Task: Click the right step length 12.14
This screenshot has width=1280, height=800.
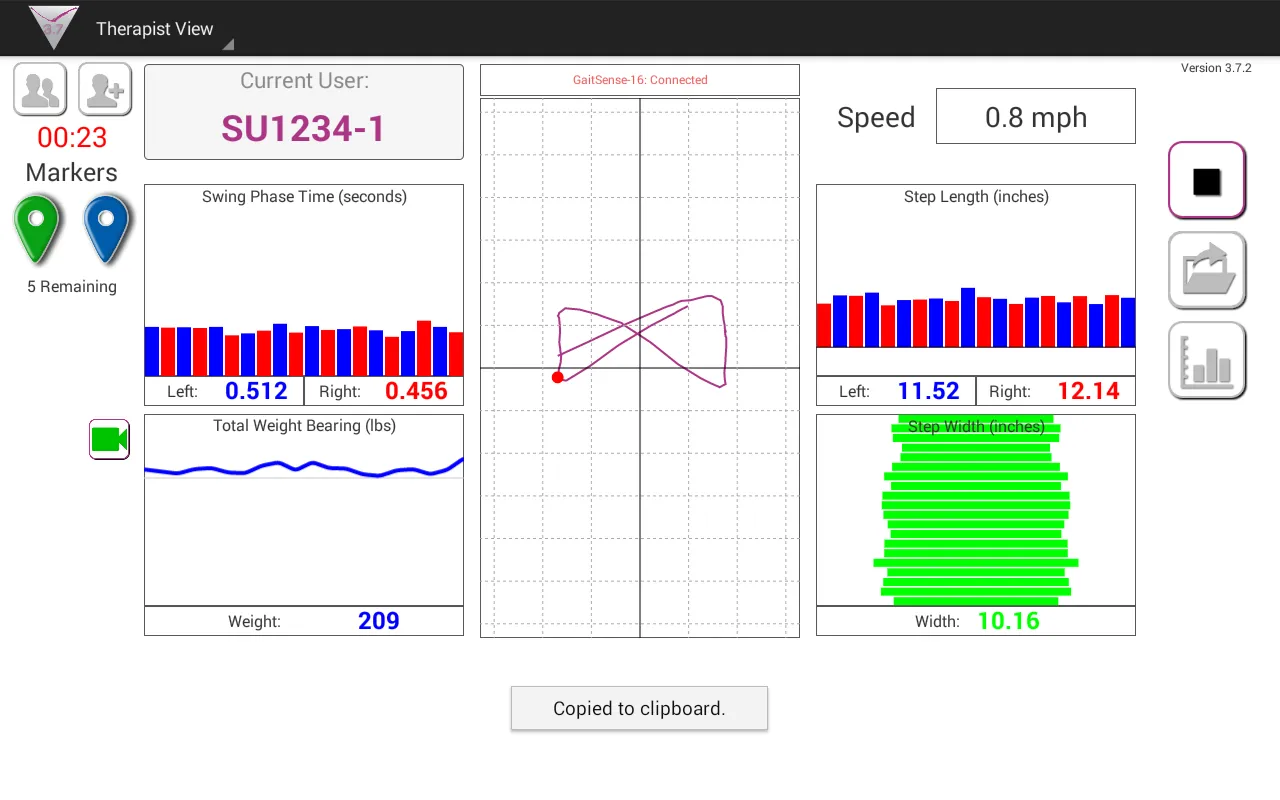Action: pyautogui.click(x=1088, y=391)
